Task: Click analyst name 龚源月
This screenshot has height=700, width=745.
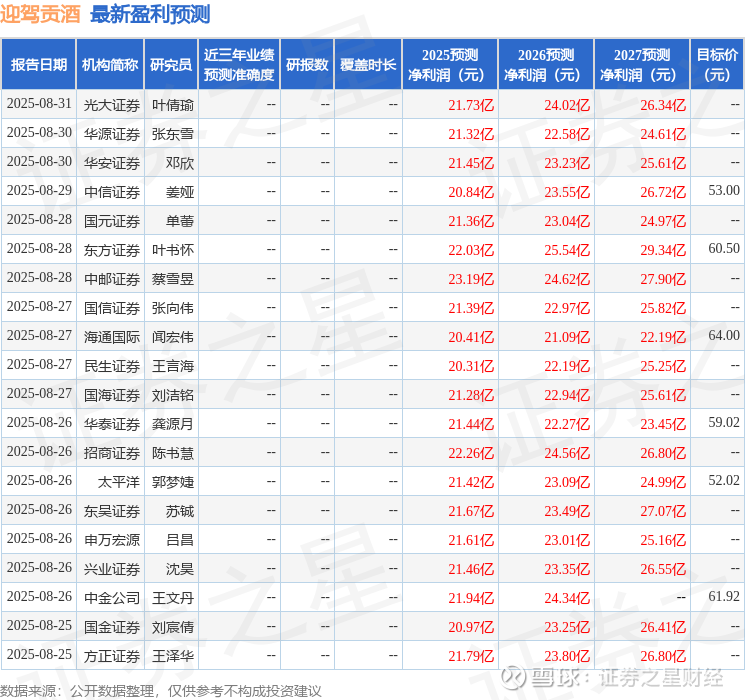Action: point(173,424)
